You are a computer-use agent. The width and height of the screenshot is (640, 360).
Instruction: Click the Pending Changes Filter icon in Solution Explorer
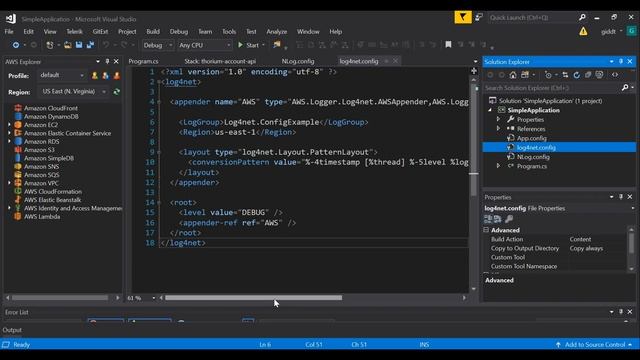click(x=548, y=75)
